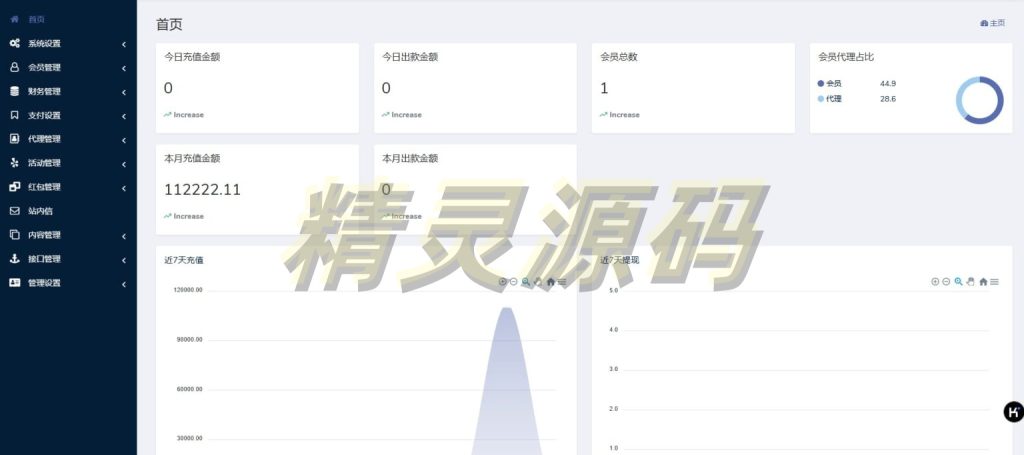This screenshot has width=1024, height=455.
Task: Open the hamburger menu on 近7天提现 chart
Action: coord(994,281)
